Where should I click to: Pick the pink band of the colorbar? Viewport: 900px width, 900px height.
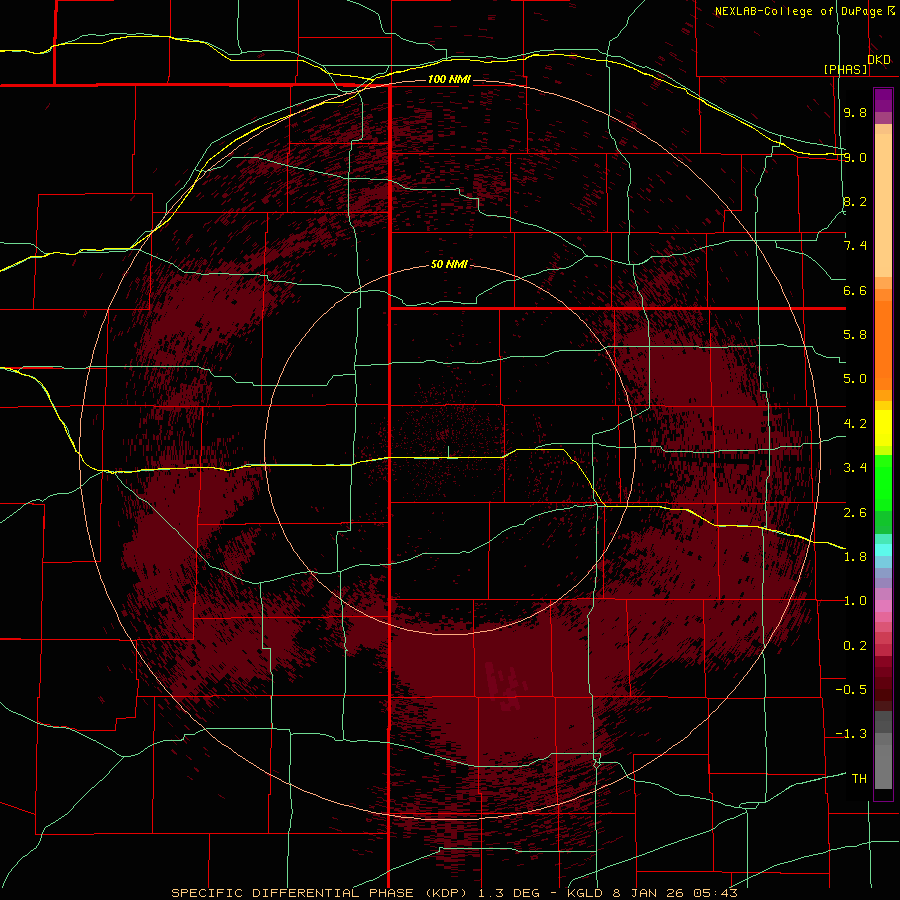(883, 606)
